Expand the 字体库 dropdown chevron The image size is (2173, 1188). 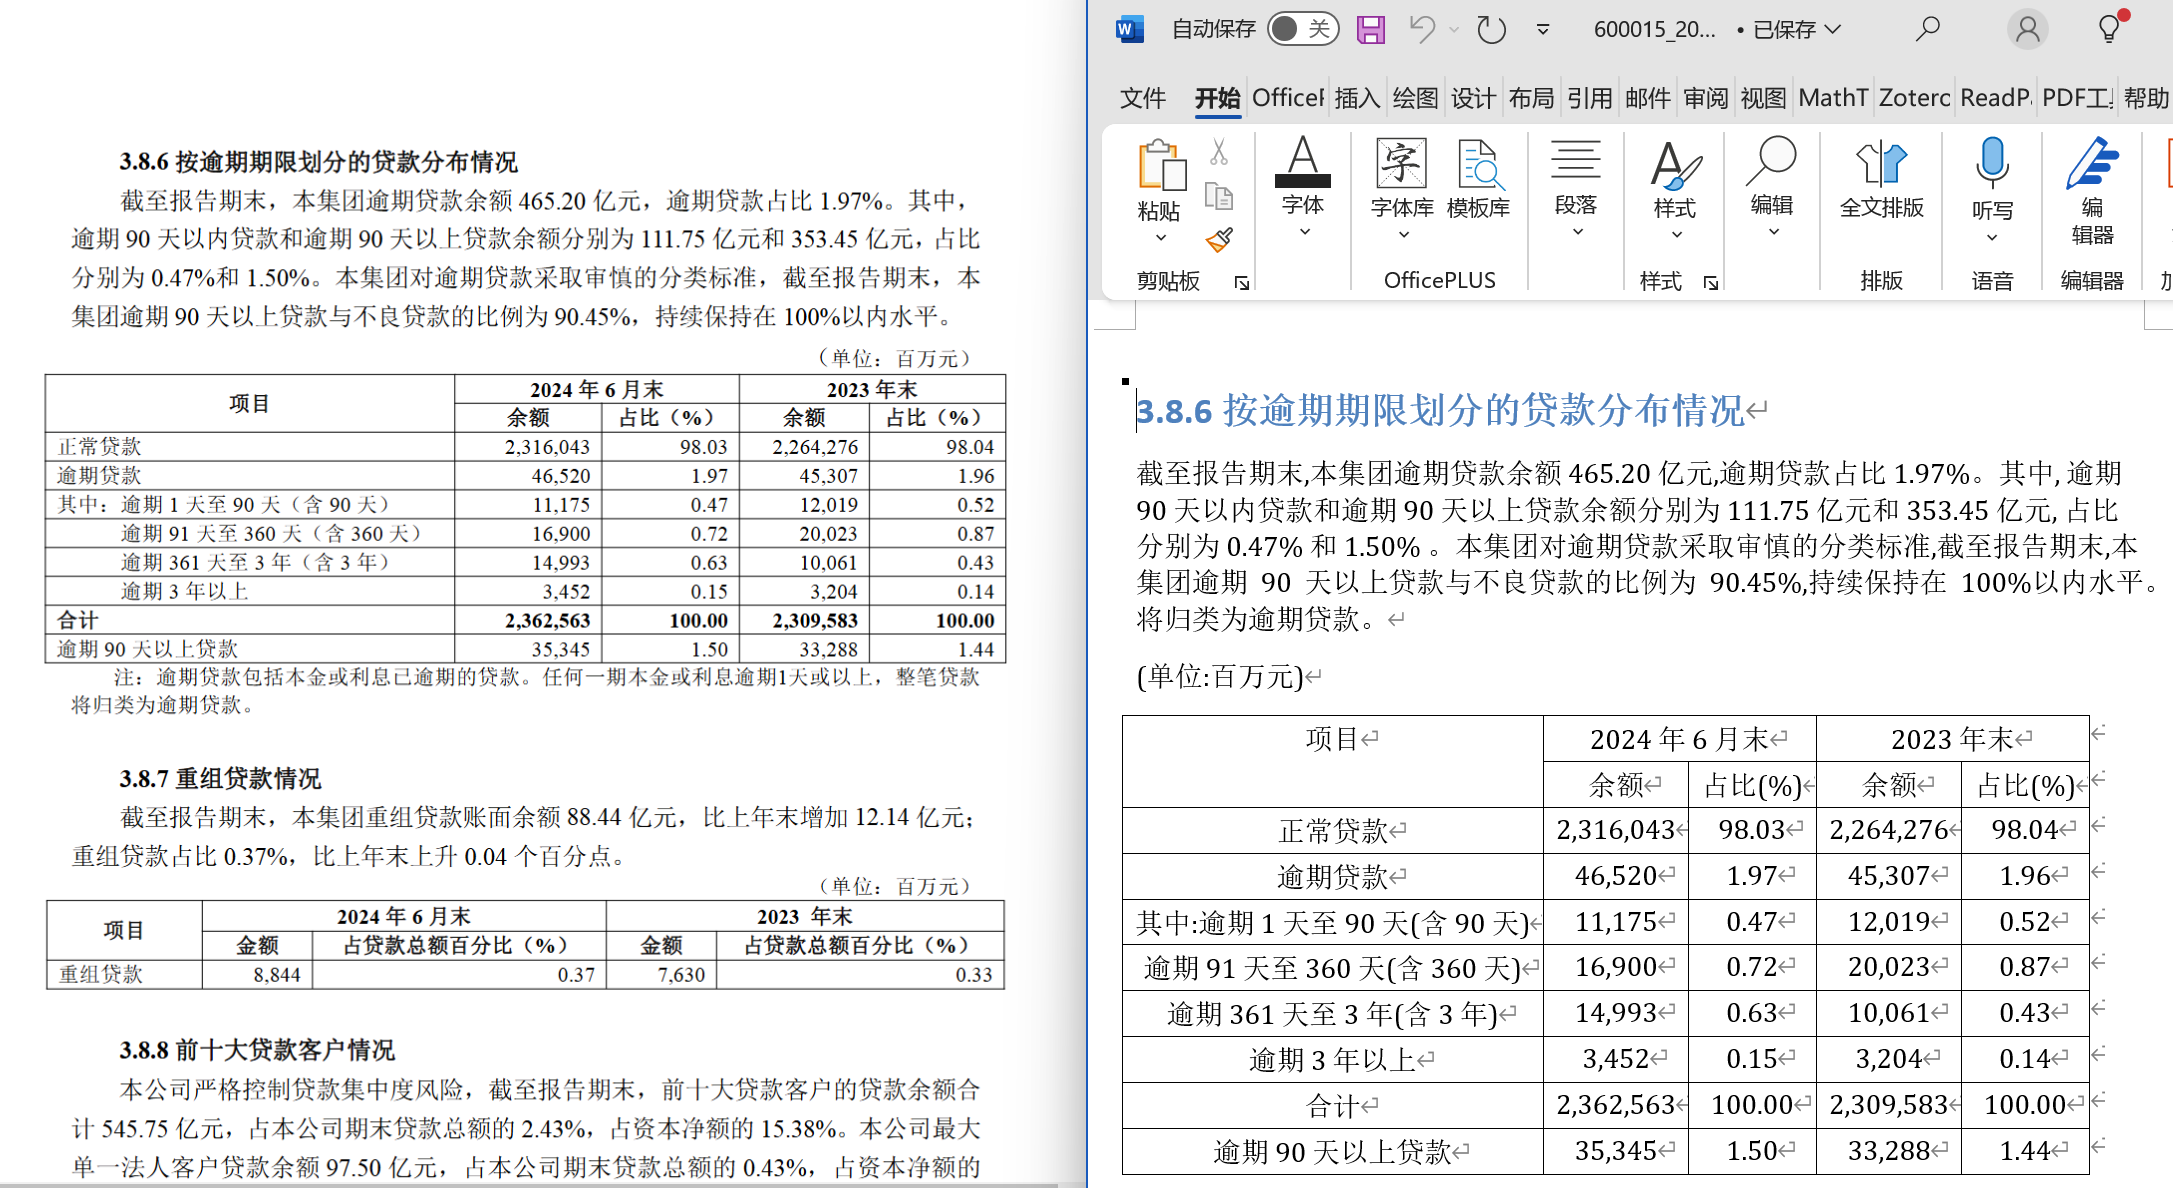tap(1403, 234)
